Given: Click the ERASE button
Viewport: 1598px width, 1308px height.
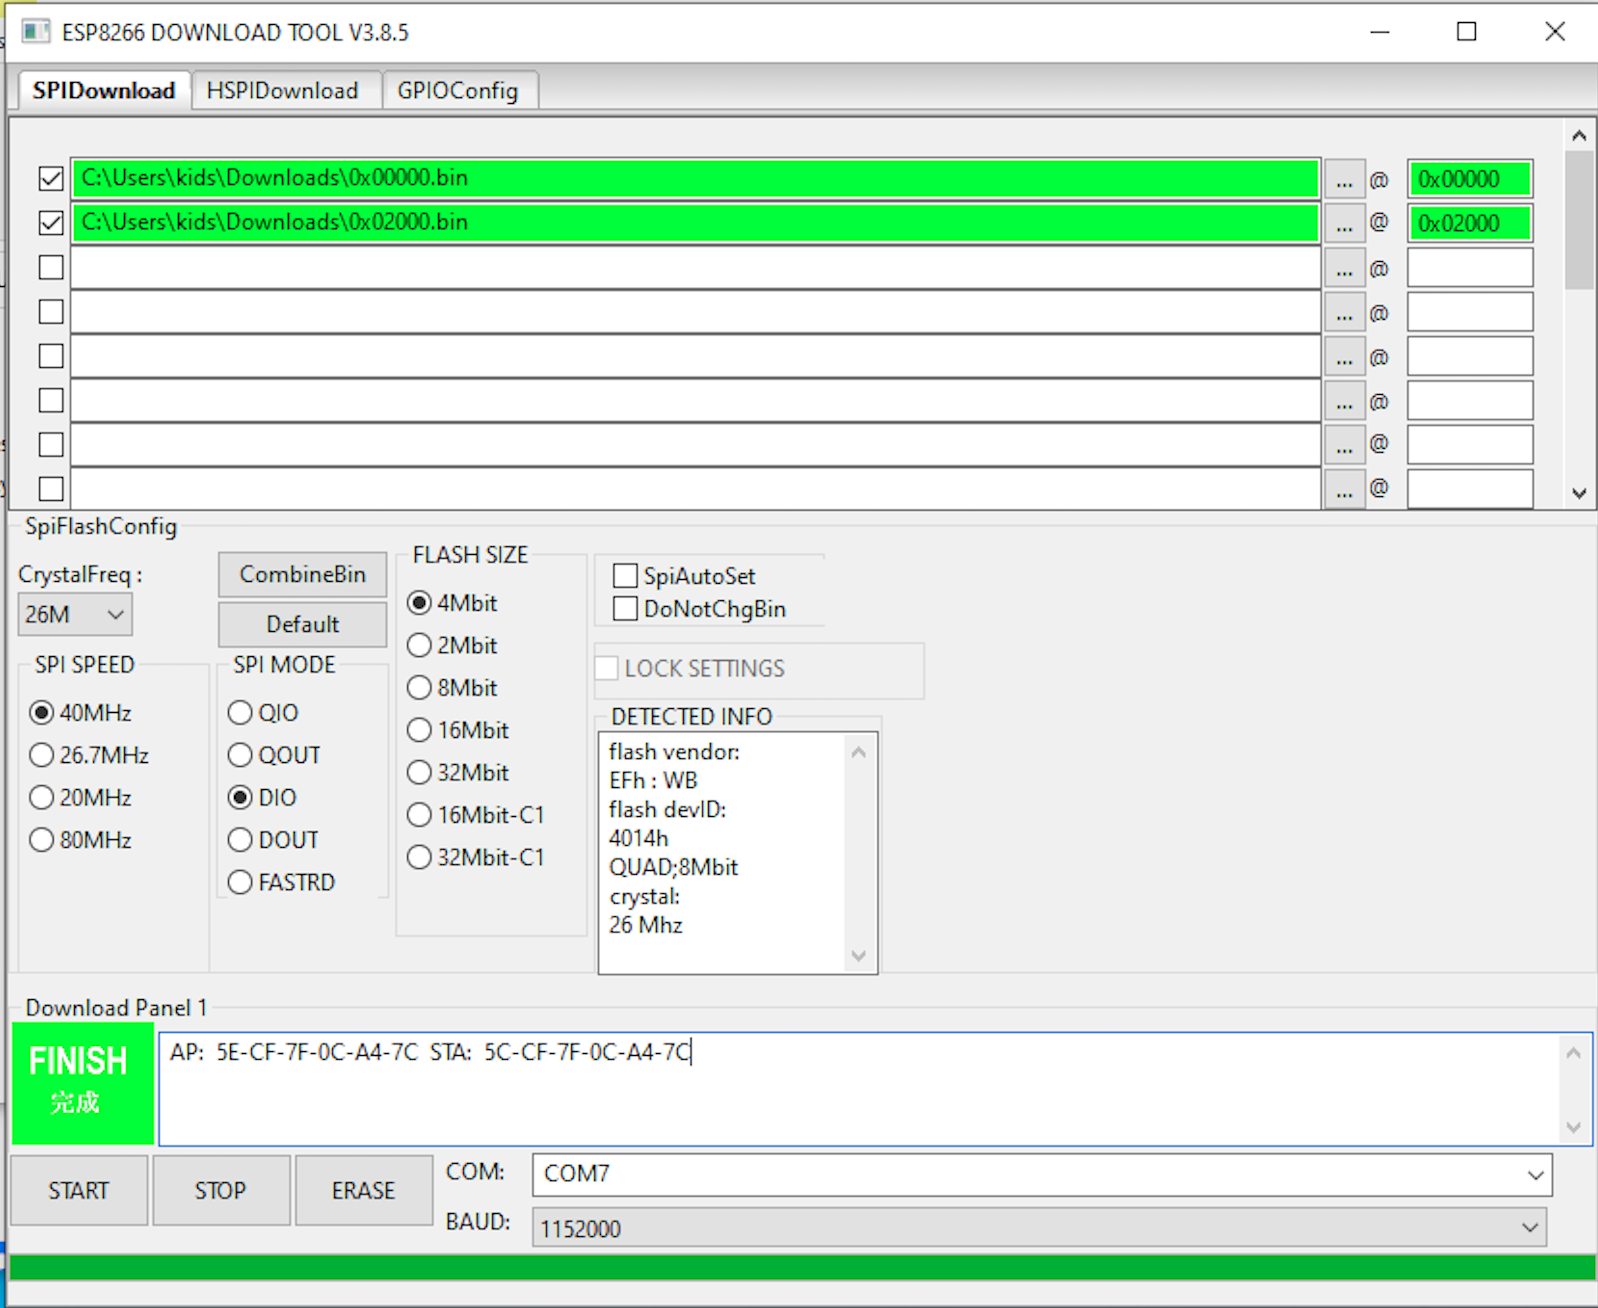Looking at the screenshot, I should click(x=364, y=1190).
